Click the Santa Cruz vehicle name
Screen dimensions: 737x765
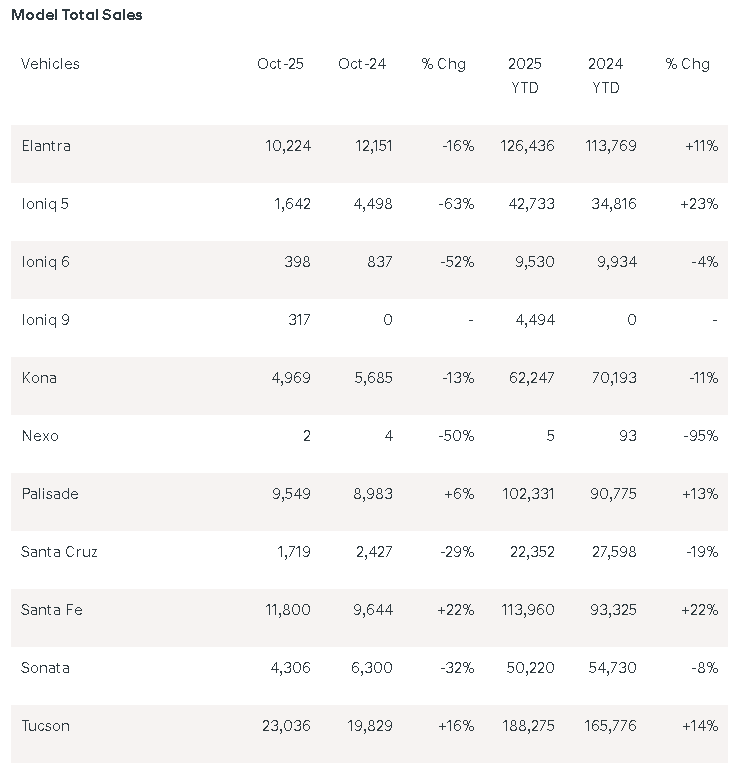59,552
